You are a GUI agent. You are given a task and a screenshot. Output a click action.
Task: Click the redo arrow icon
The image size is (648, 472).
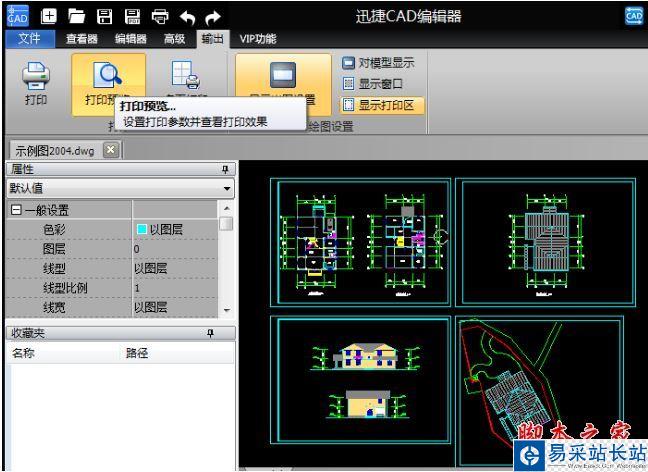tap(213, 17)
